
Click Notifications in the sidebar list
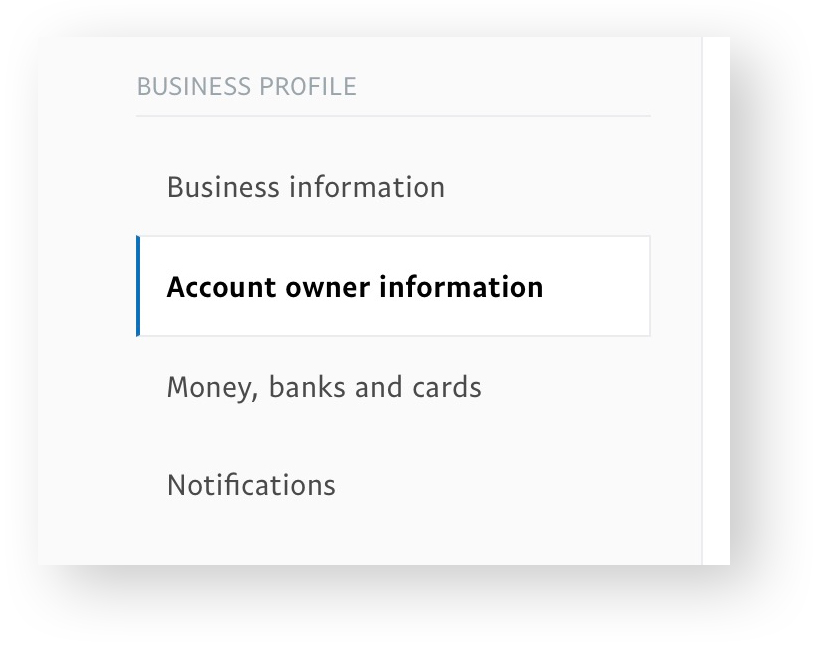pyautogui.click(x=251, y=485)
